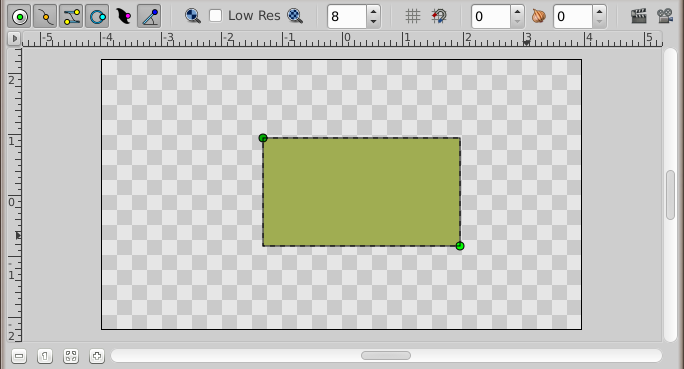Zoom out with the minus button

(x=19, y=356)
